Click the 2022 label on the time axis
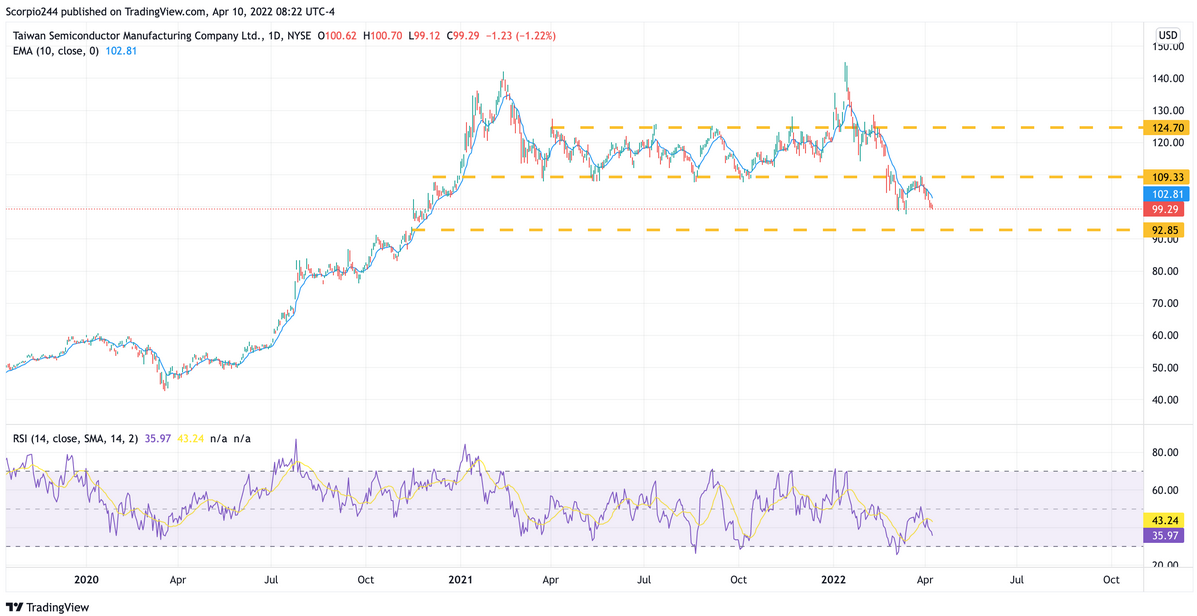 [833, 579]
